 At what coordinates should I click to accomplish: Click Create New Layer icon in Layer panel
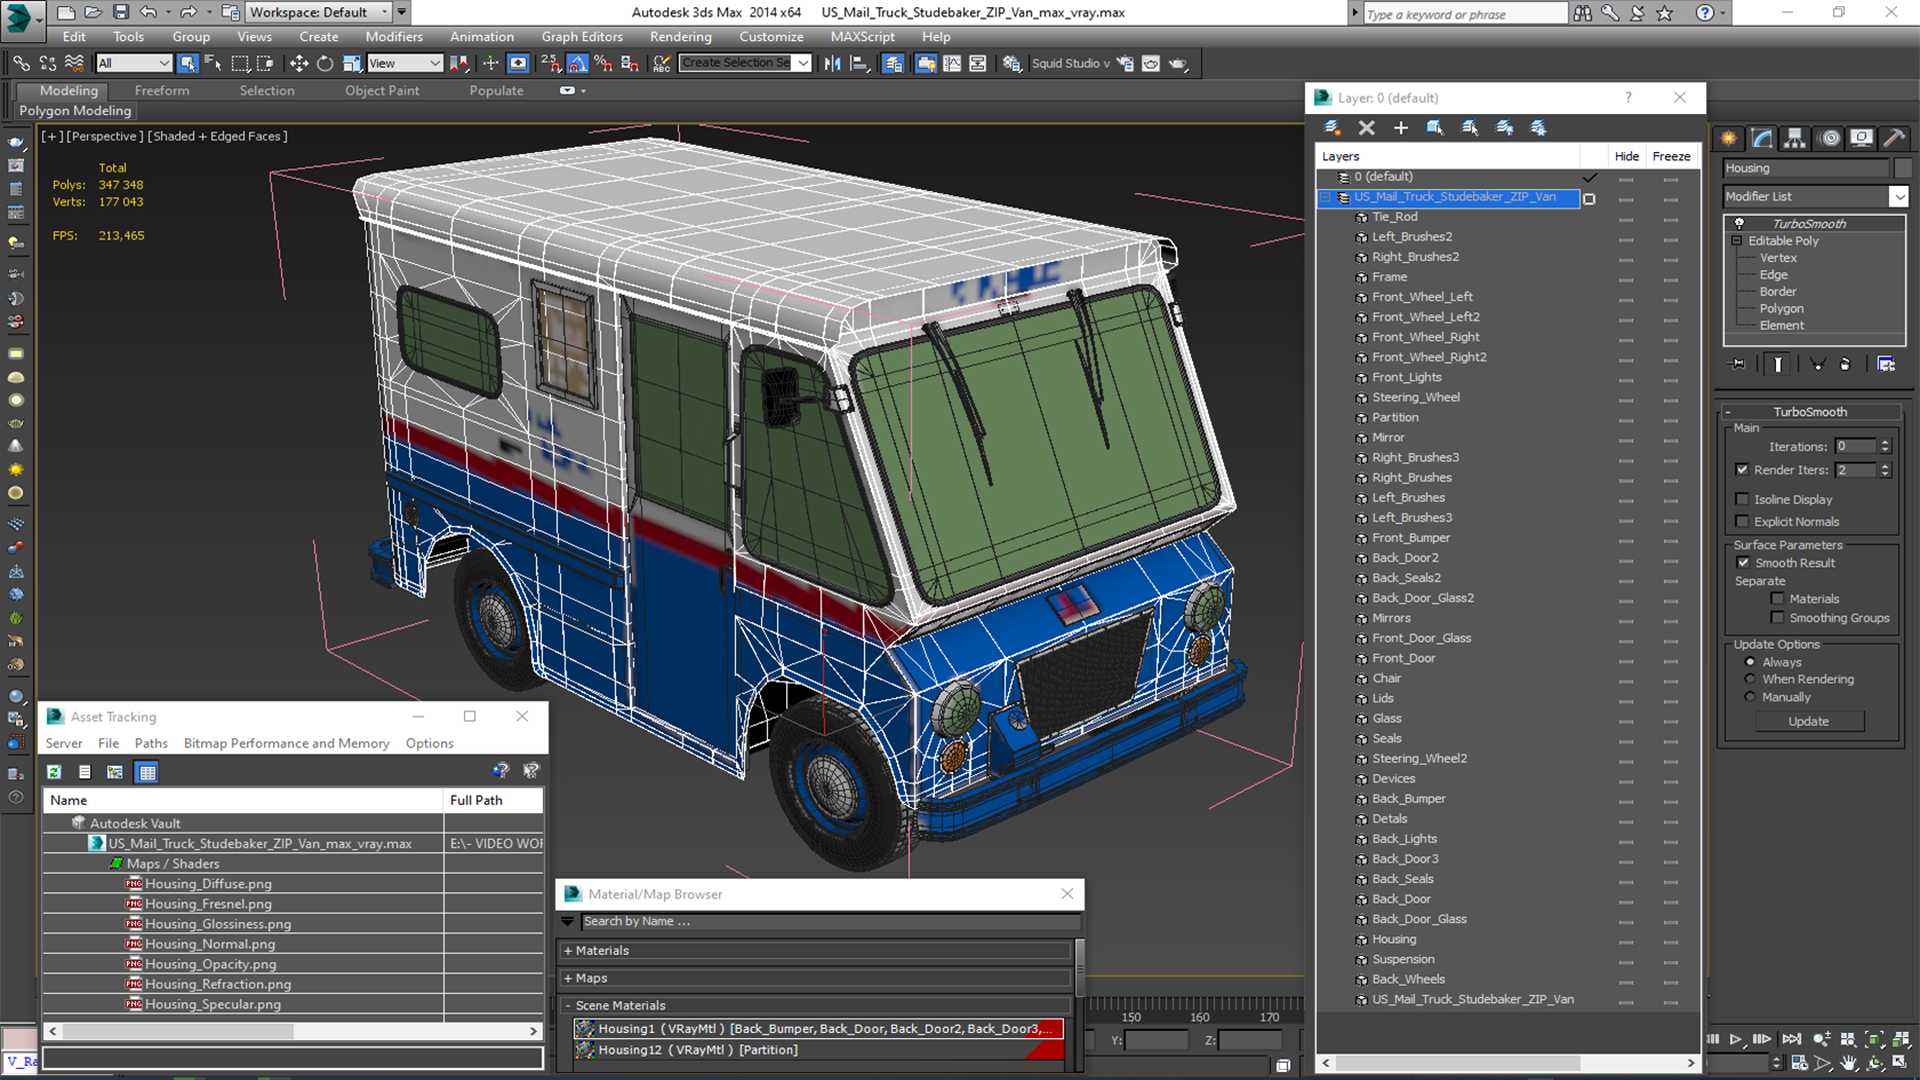(1332, 128)
